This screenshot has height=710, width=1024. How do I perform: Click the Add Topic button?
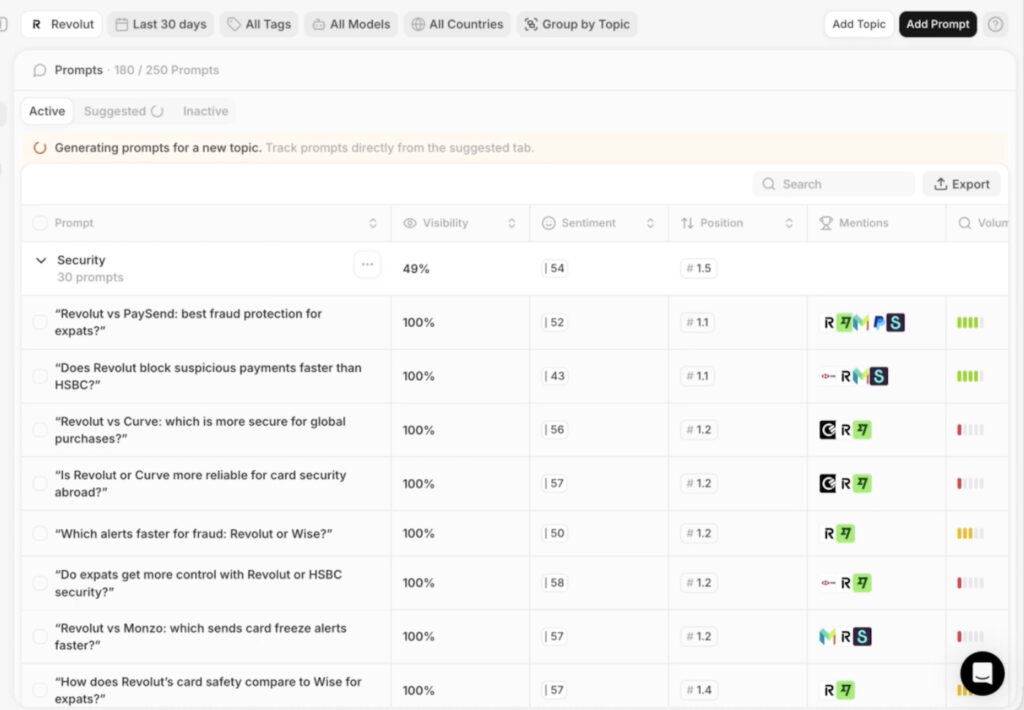click(859, 24)
